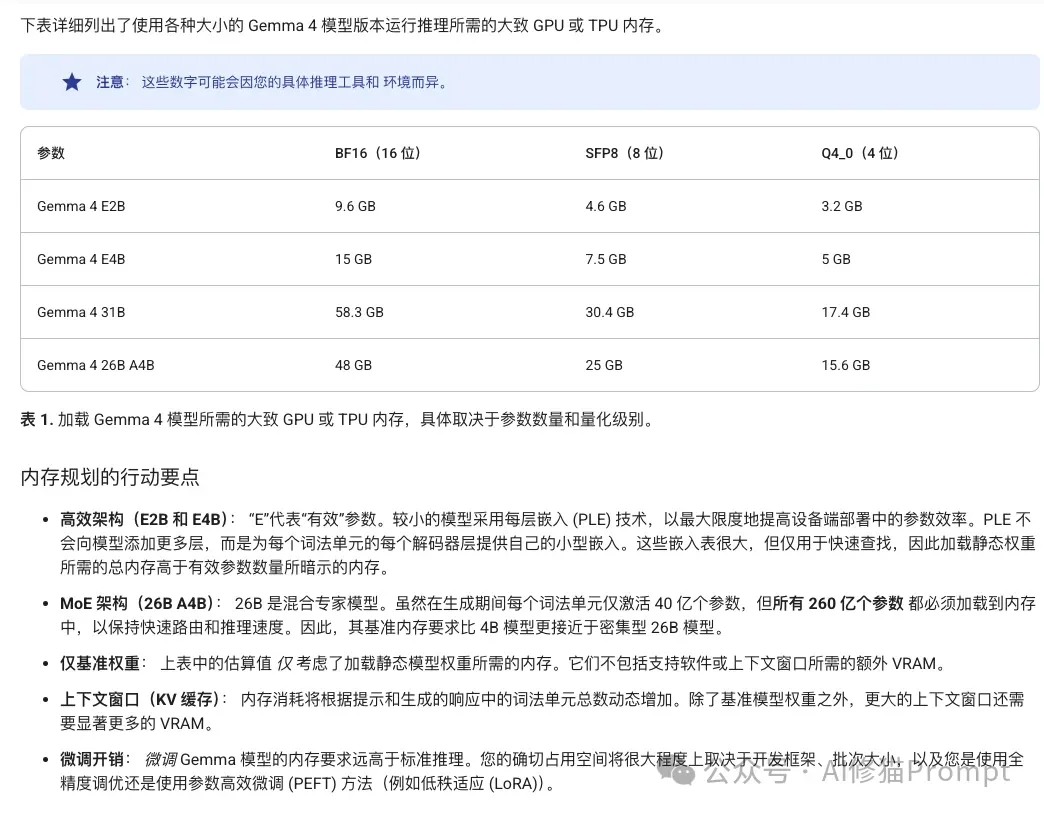Select the Gemma 4 31B table row
1044x813 pixels.
click(81, 312)
